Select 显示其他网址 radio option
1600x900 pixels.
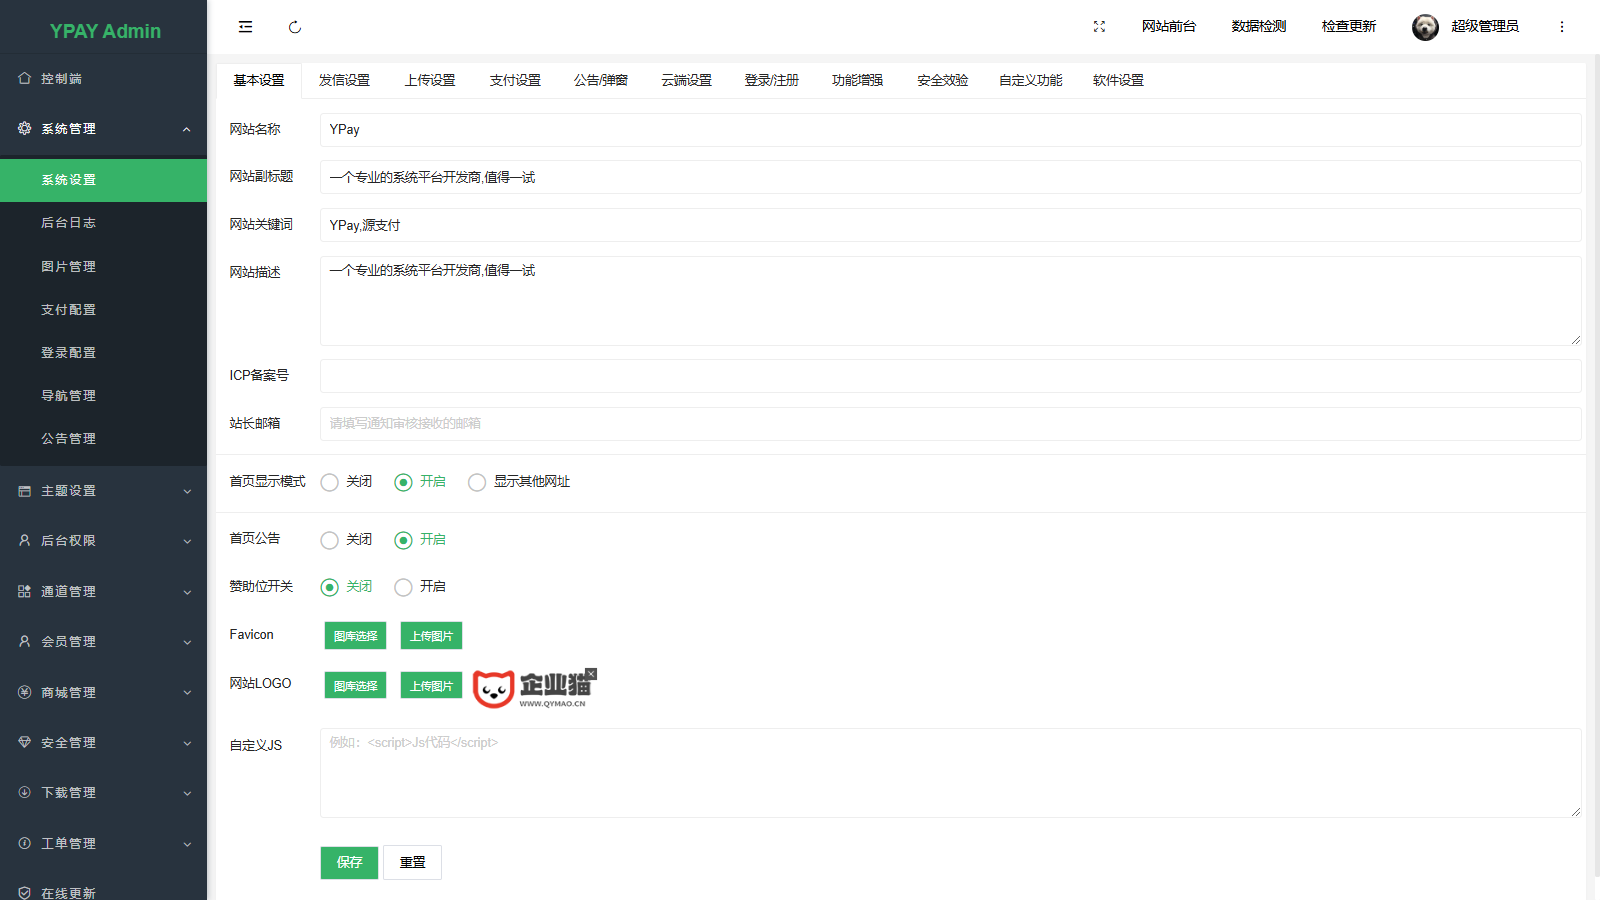pos(478,483)
